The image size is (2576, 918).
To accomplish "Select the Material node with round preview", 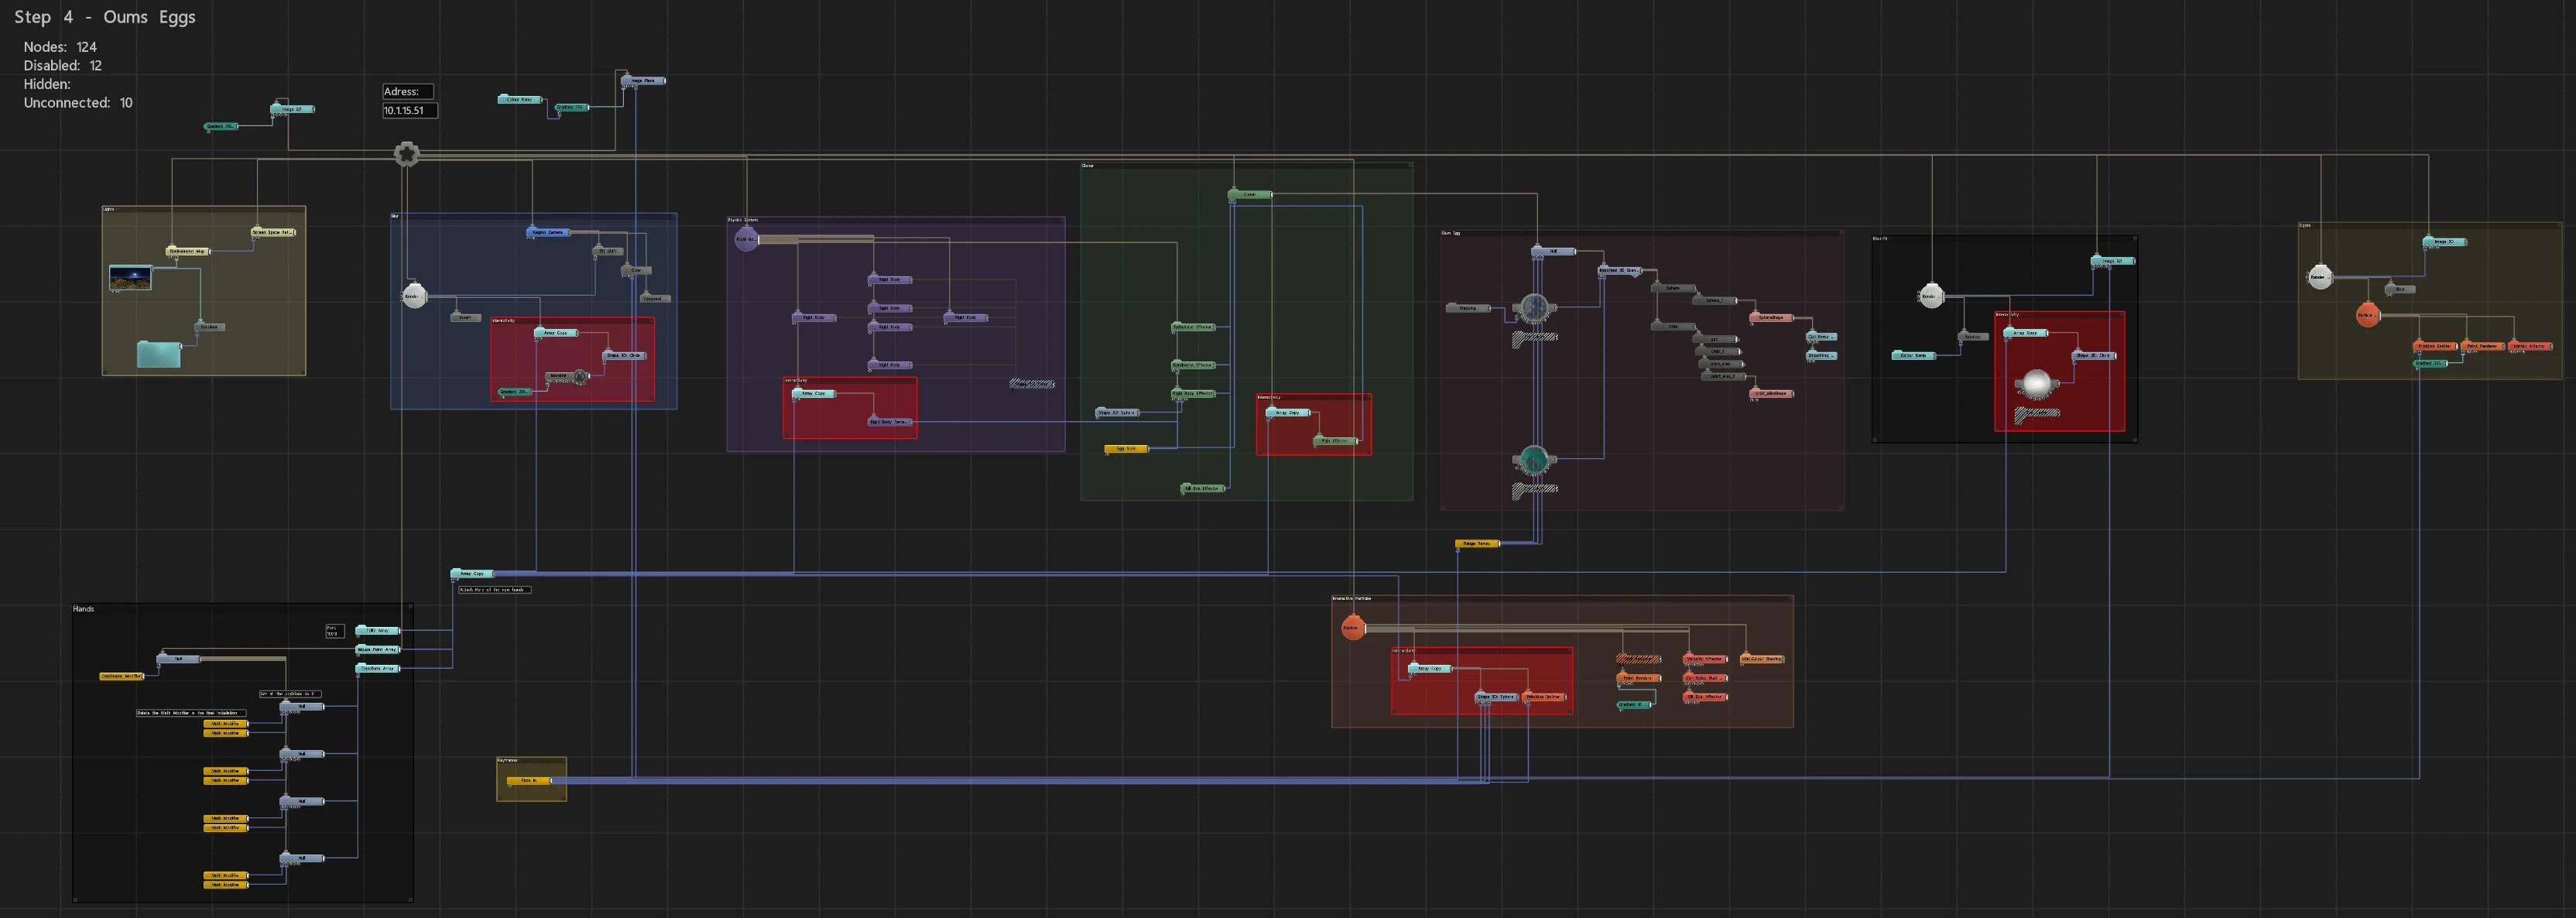I will pos(568,376).
